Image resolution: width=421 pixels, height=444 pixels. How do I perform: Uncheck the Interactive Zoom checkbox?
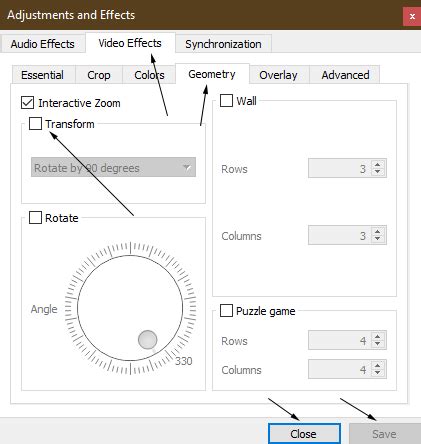pyautogui.click(x=27, y=103)
